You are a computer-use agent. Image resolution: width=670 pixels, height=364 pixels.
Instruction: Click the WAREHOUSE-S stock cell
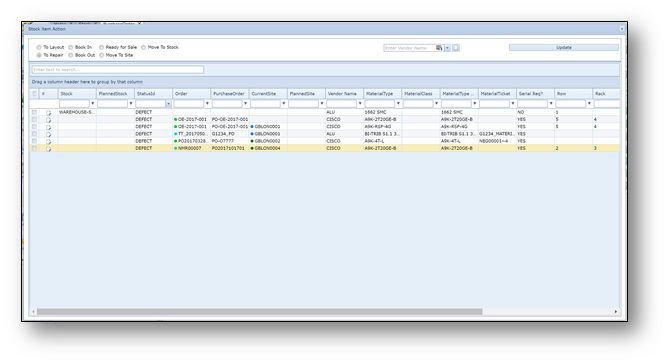click(x=77, y=112)
